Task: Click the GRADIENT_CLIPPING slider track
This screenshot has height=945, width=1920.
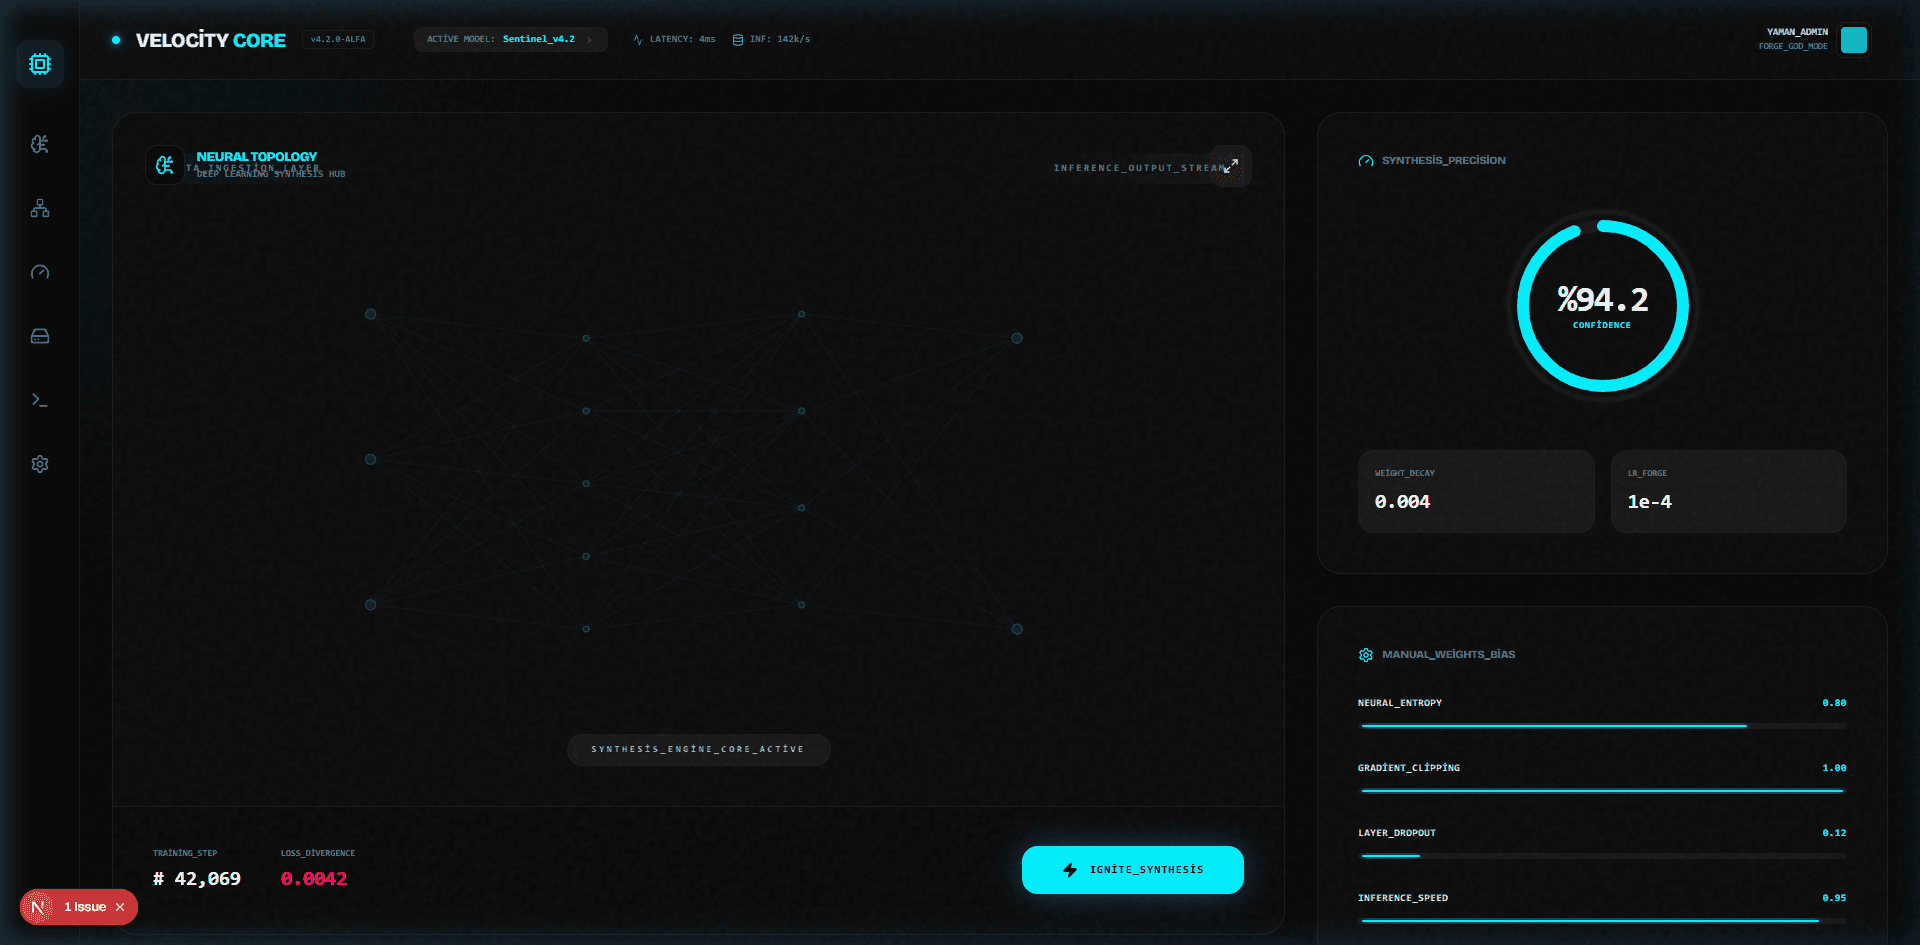Action: (x=1602, y=791)
